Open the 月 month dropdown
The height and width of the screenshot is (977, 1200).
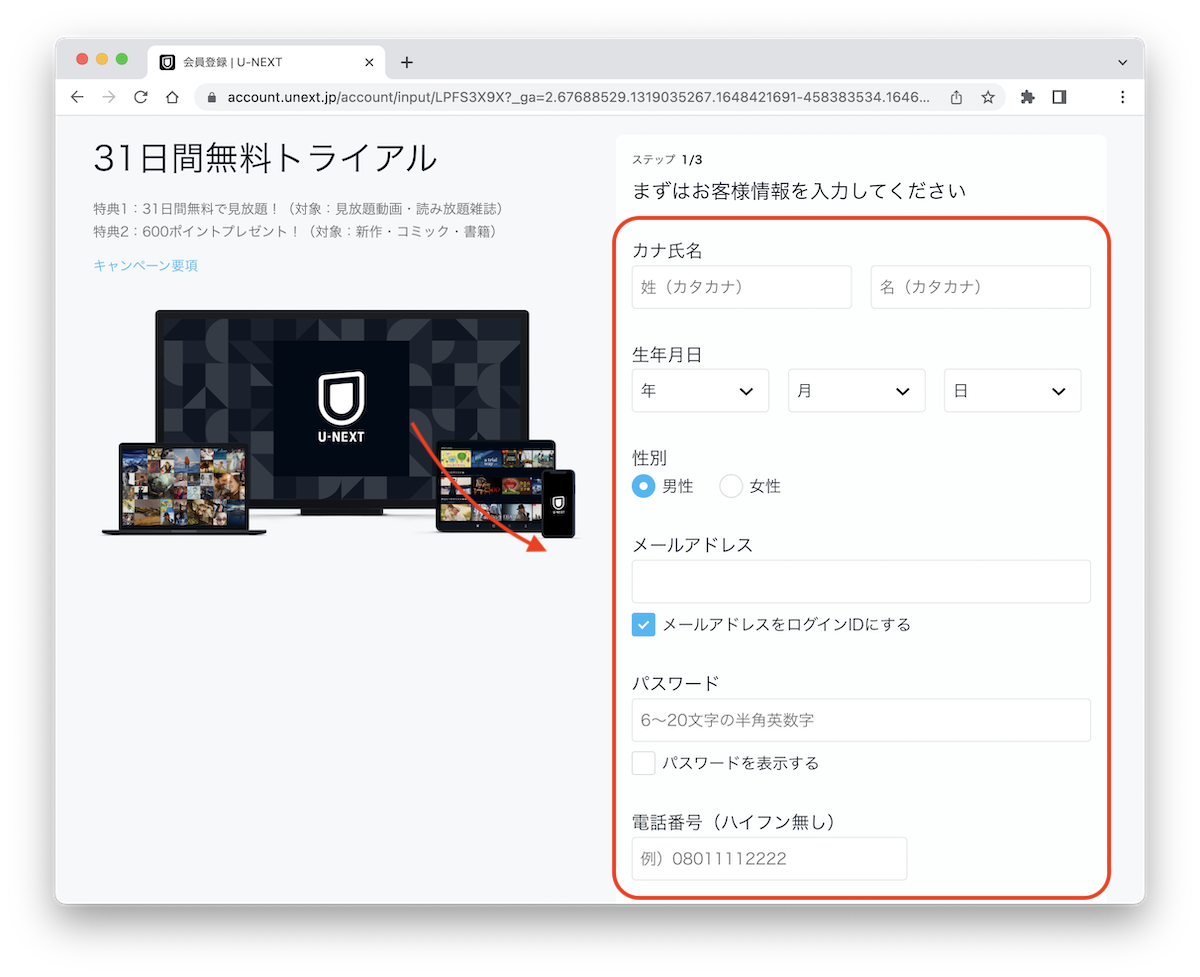point(856,390)
